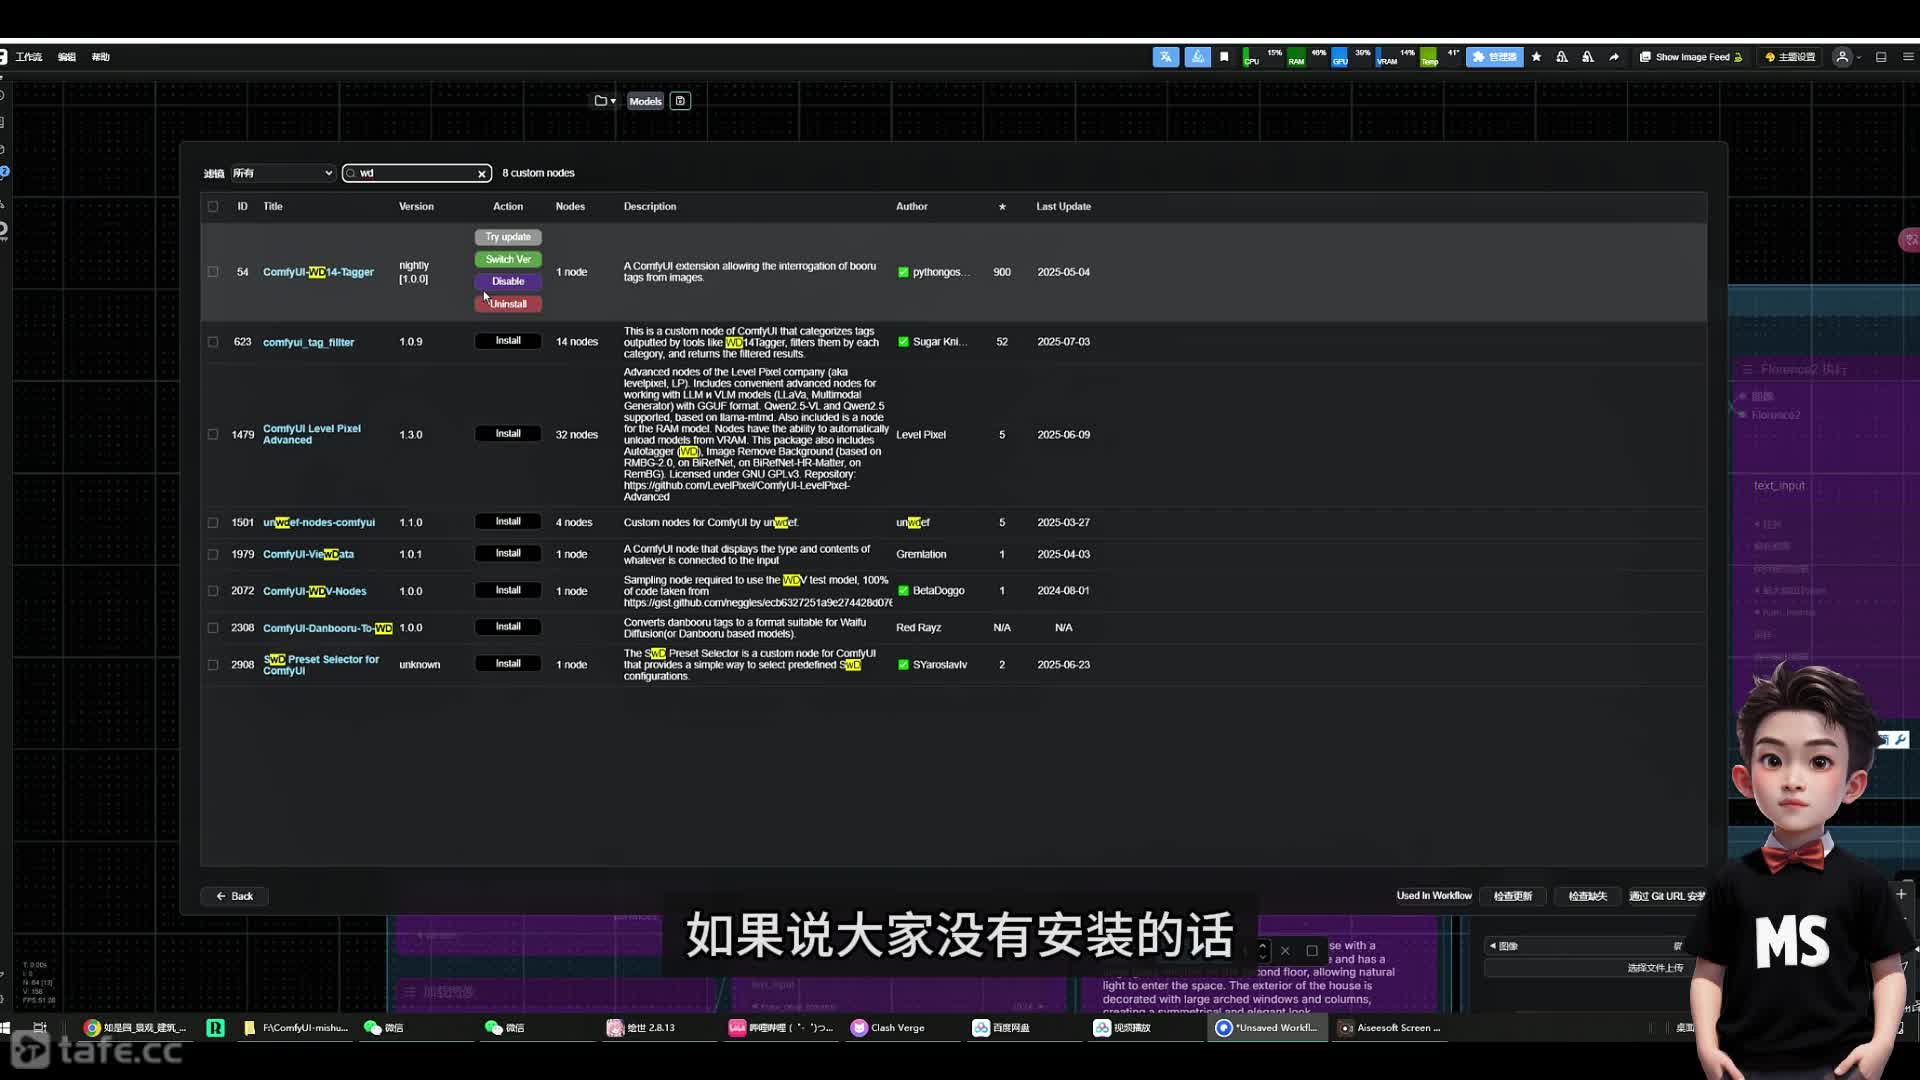Check the comfyui_tag_fillter row checkbox
The width and height of the screenshot is (1920, 1080).
click(213, 342)
